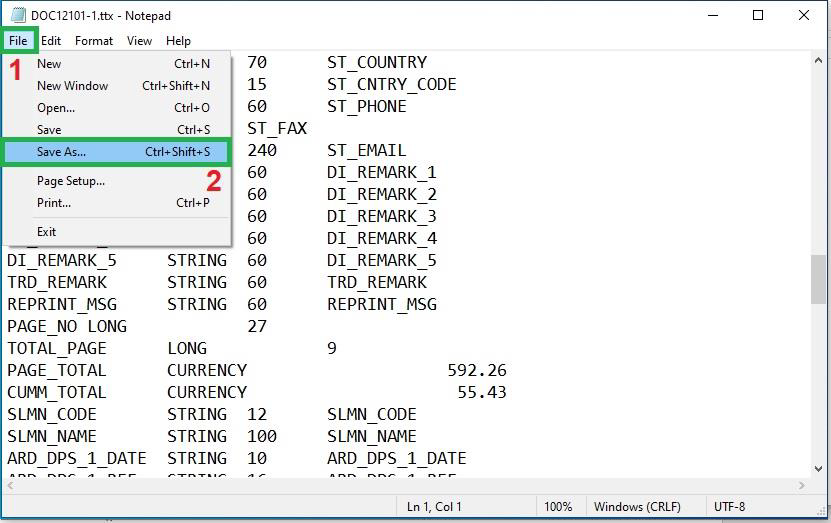The image size is (831, 523).
Task: Click Exit in the File menu
Action: 47,232
